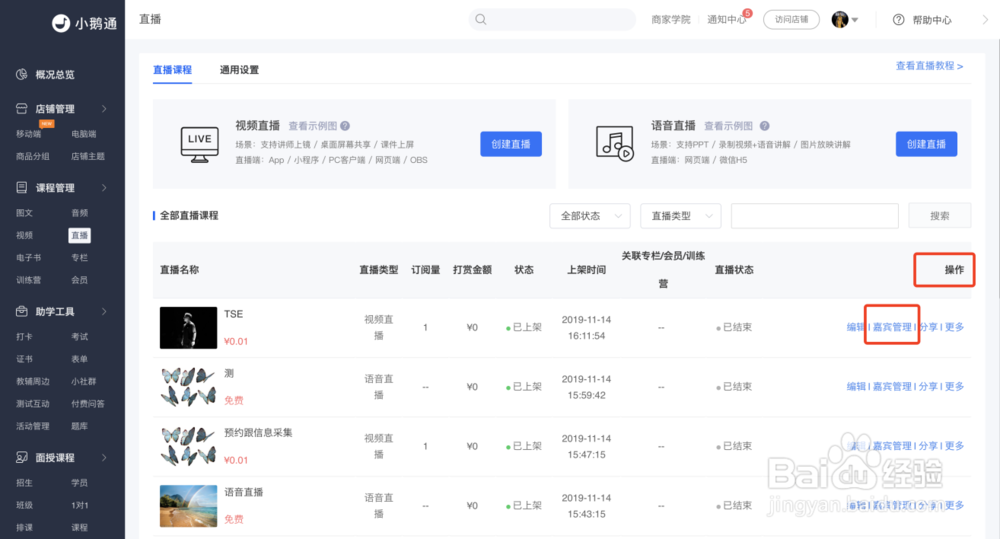
Task: Expand the 面授课程 section chevron
Action: pos(104,457)
